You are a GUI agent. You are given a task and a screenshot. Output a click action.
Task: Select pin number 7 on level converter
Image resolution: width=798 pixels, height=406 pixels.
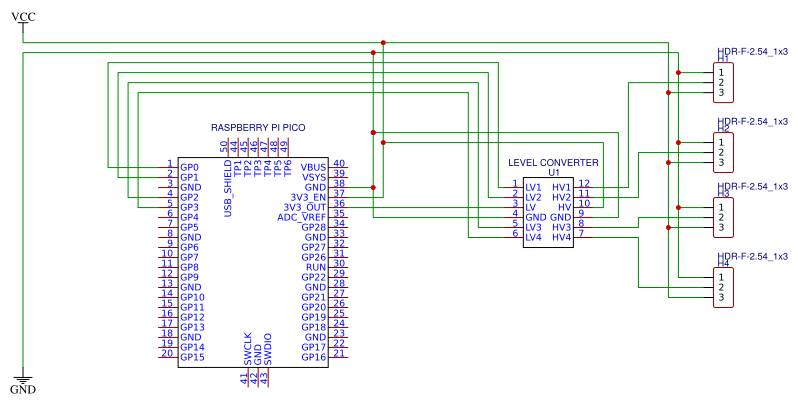[x=581, y=234]
